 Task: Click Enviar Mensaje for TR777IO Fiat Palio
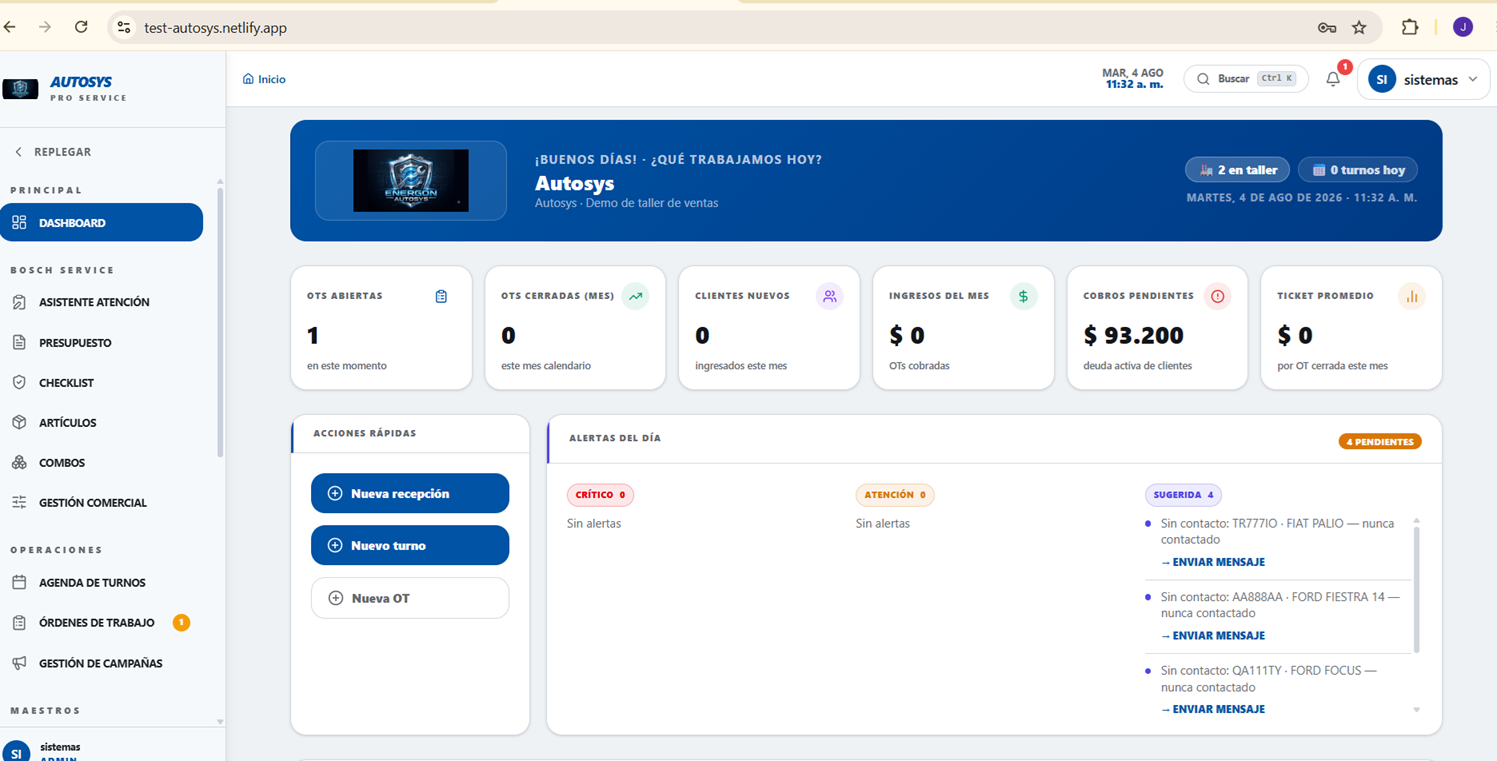click(x=1213, y=562)
